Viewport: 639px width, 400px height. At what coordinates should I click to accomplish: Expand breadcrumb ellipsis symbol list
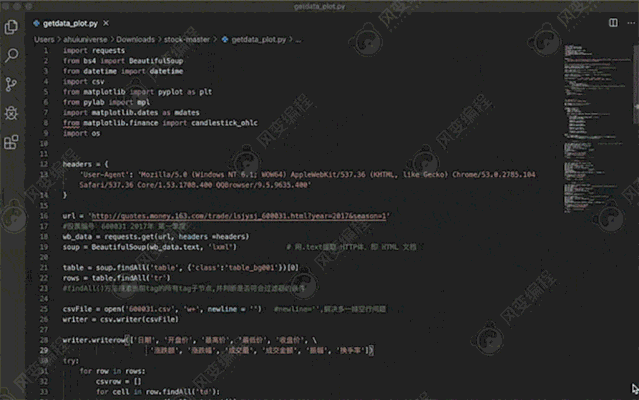pos(298,40)
